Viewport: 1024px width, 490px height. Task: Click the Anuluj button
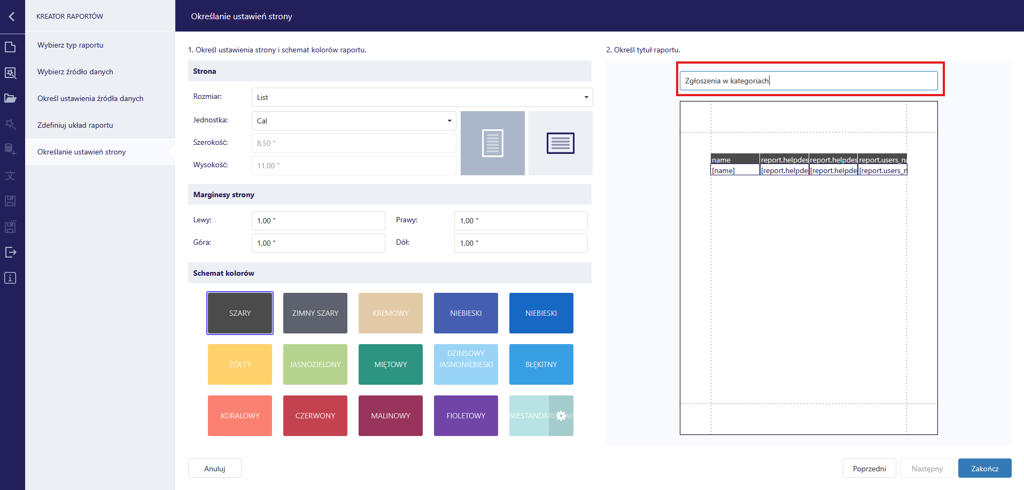tap(214, 468)
